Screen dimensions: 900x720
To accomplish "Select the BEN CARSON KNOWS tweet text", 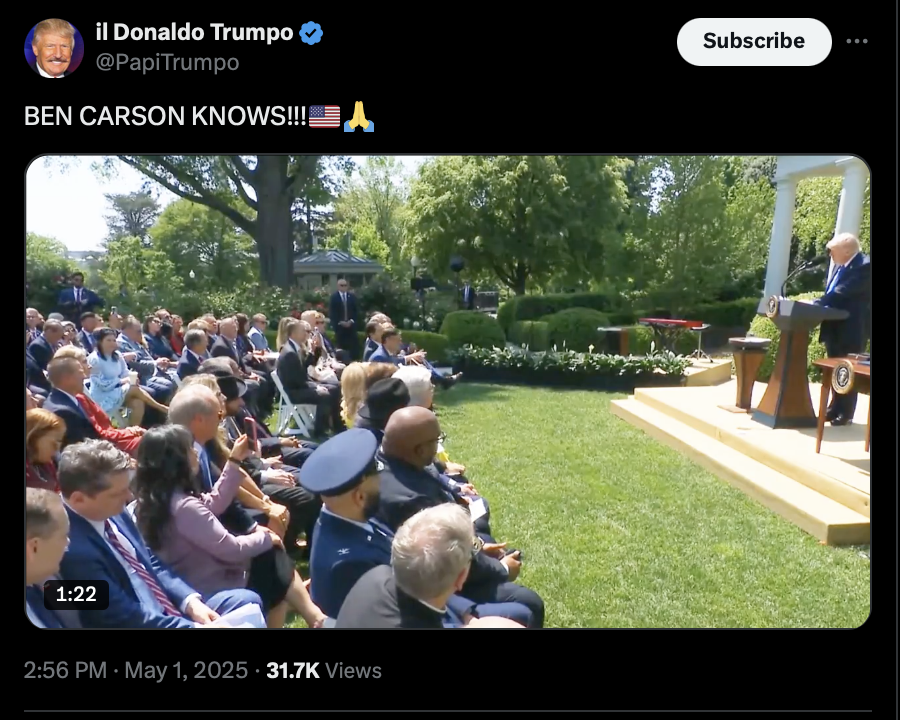I will click(x=165, y=116).
